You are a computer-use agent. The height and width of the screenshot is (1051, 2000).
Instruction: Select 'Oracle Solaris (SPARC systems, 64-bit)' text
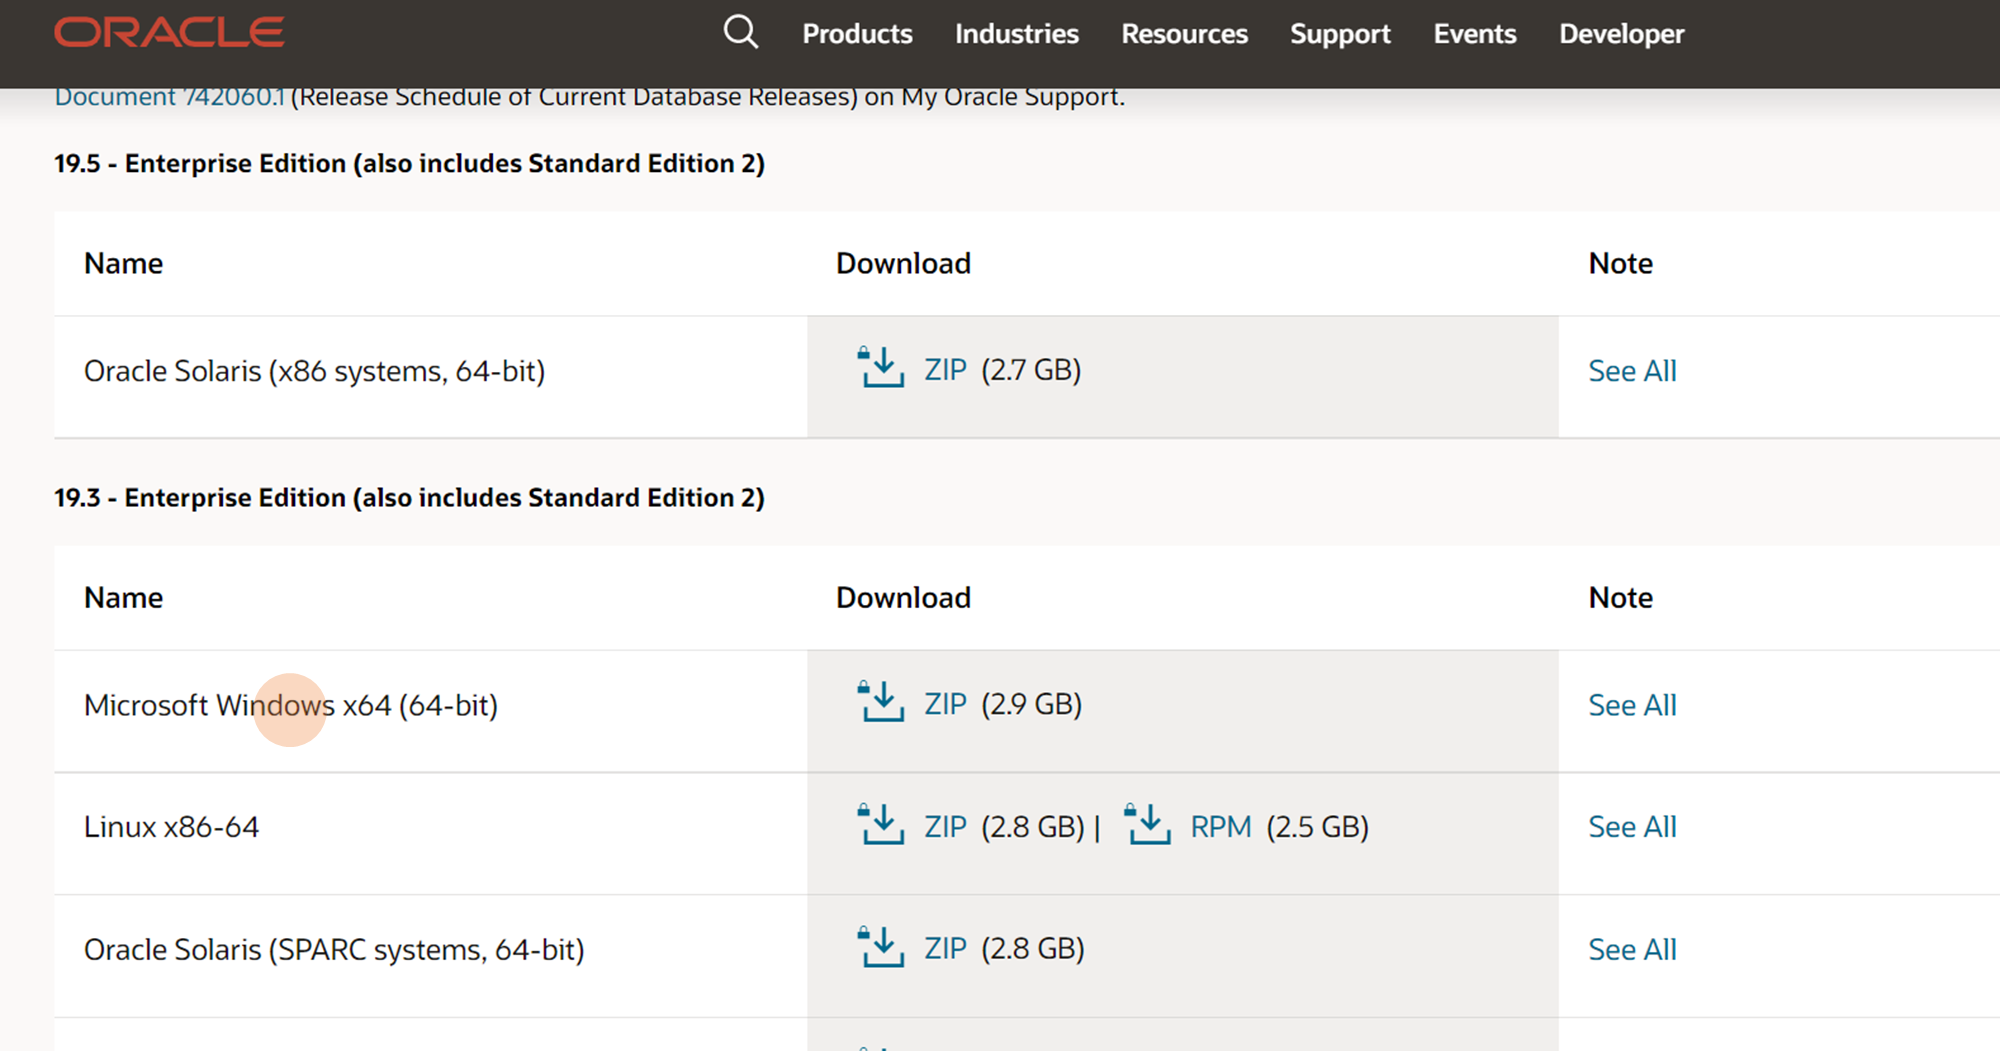coord(334,949)
